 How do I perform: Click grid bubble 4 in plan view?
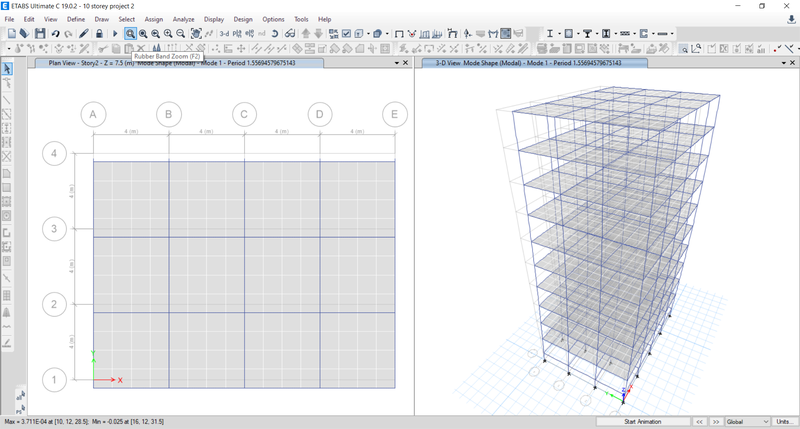pyautogui.click(x=54, y=154)
